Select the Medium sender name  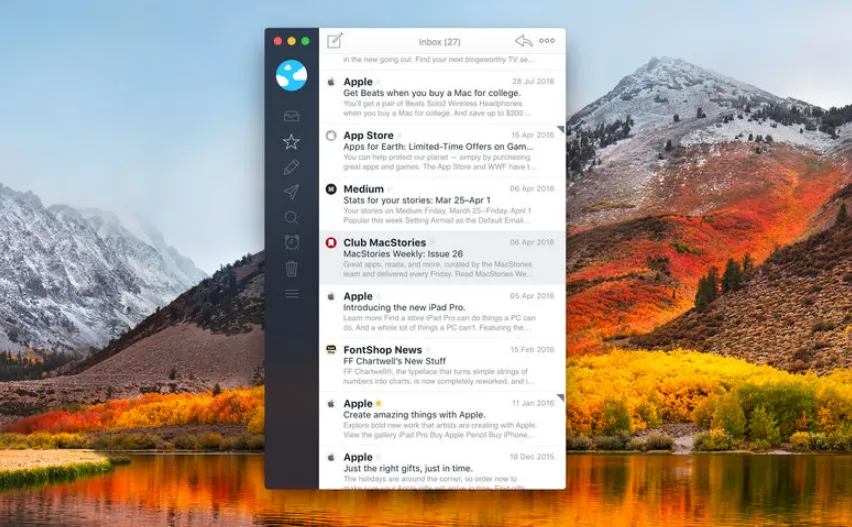[364, 189]
